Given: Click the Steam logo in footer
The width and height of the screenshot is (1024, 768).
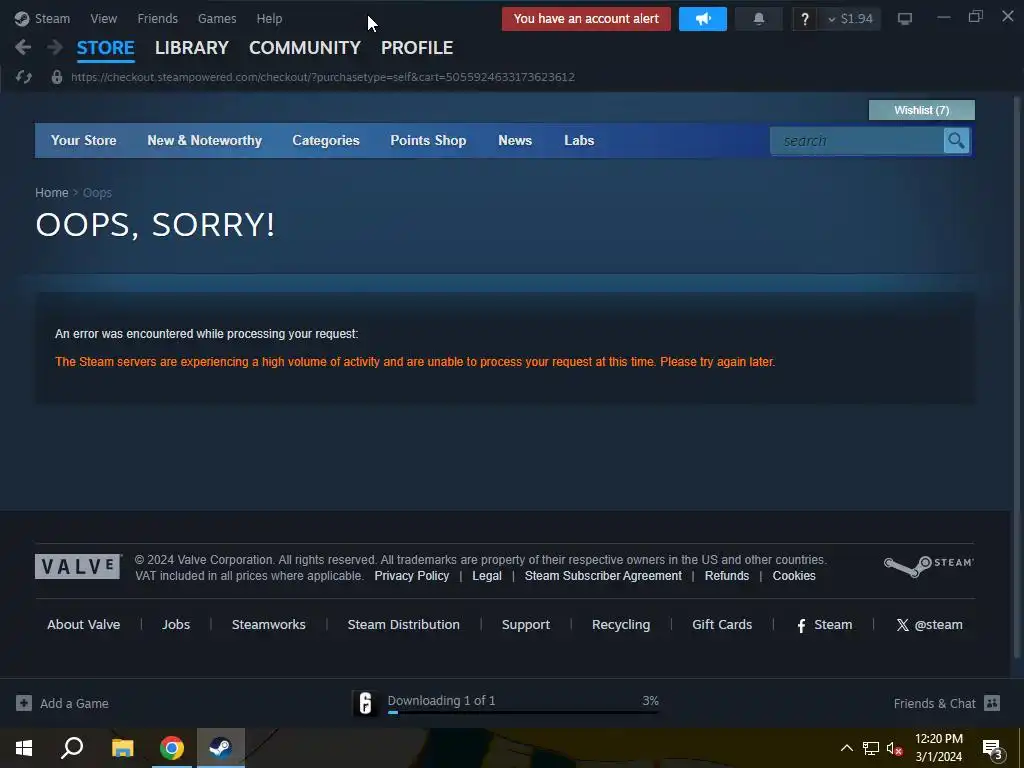Looking at the screenshot, I should pos(928,566).
